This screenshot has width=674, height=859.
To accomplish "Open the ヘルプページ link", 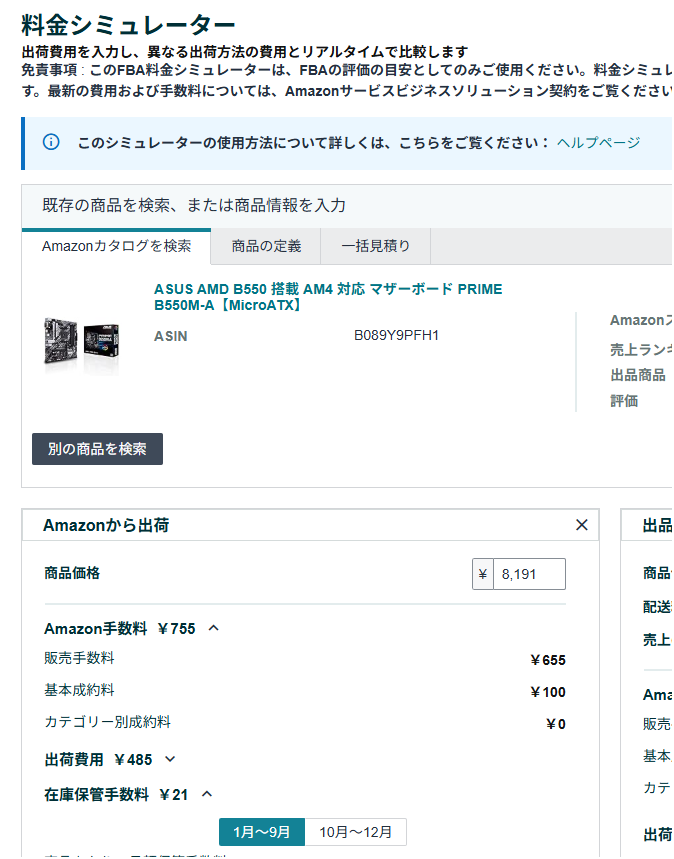I will pyautogui.click(x=598, y=142).
